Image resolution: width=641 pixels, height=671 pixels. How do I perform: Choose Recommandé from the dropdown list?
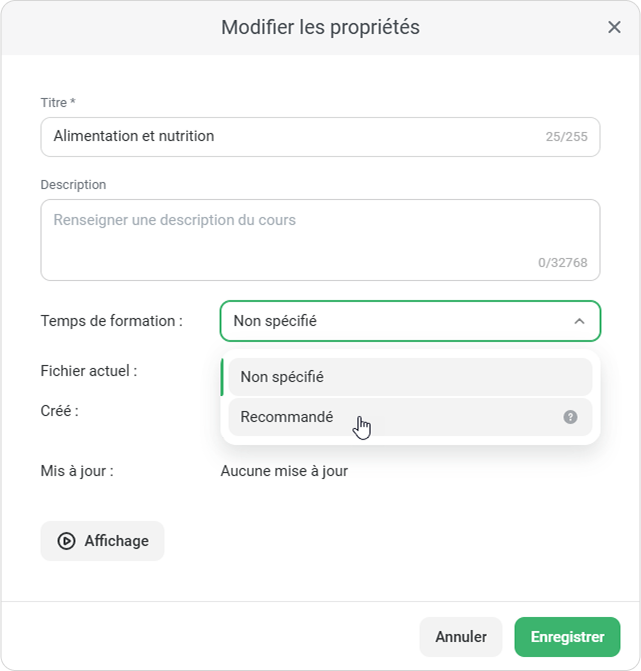[287, 417]
